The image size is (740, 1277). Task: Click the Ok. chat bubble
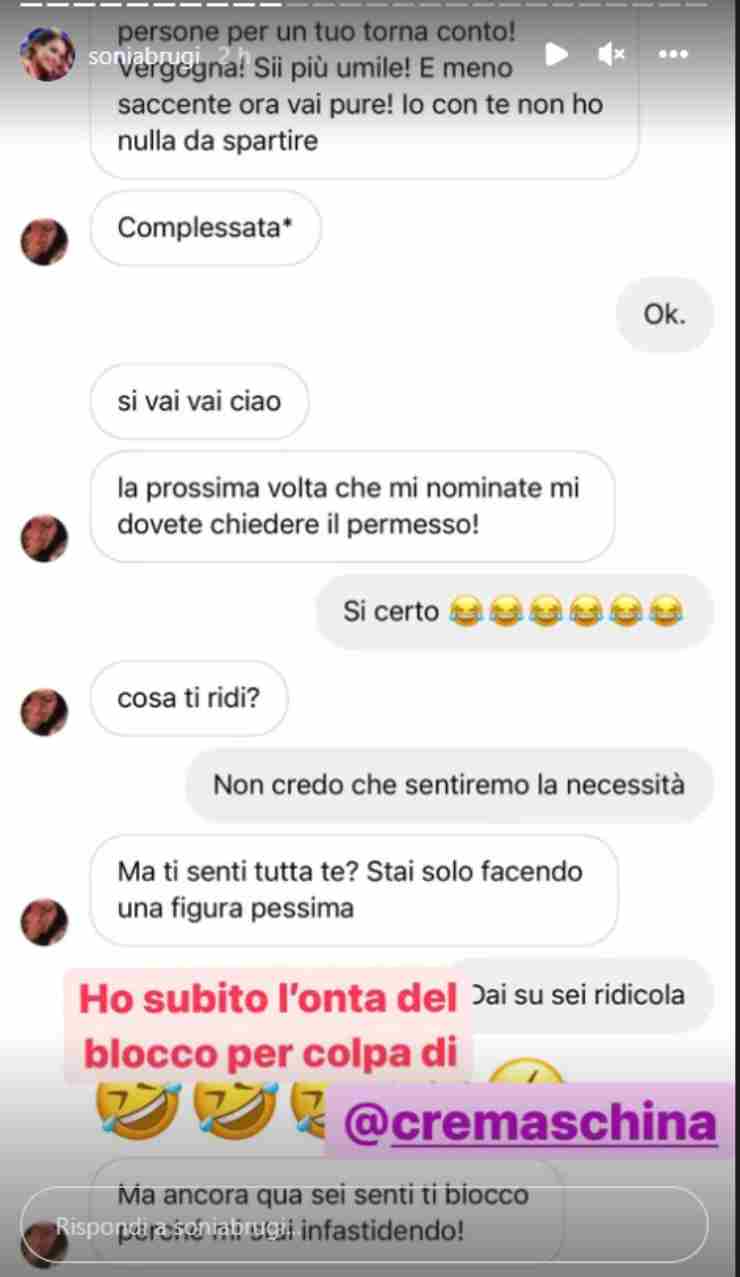[x=664, y=315]
